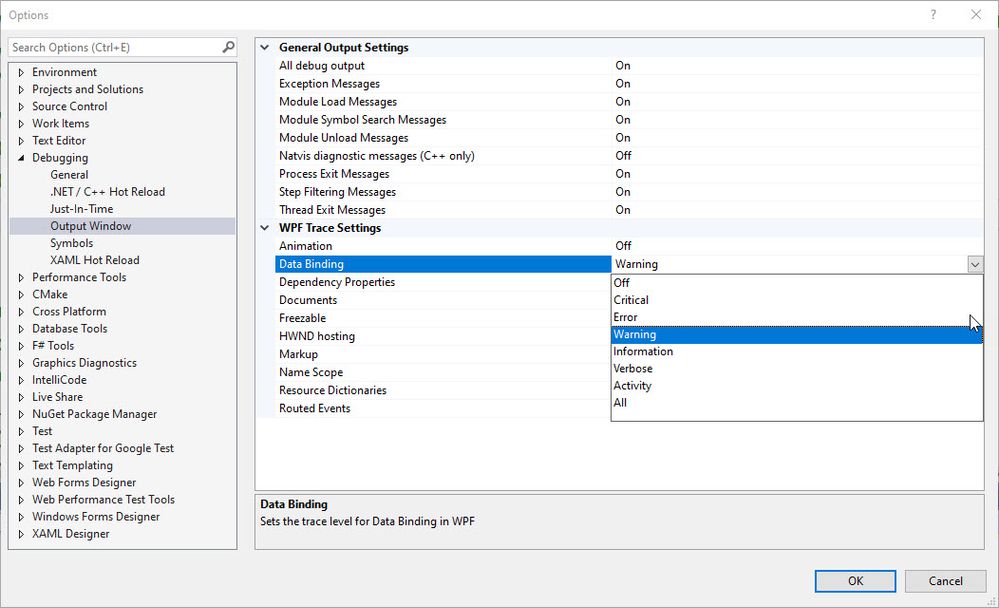The image size is (999, 608).
Task: Select the Natvis diagnostic messages row
Action: (377, 156)
